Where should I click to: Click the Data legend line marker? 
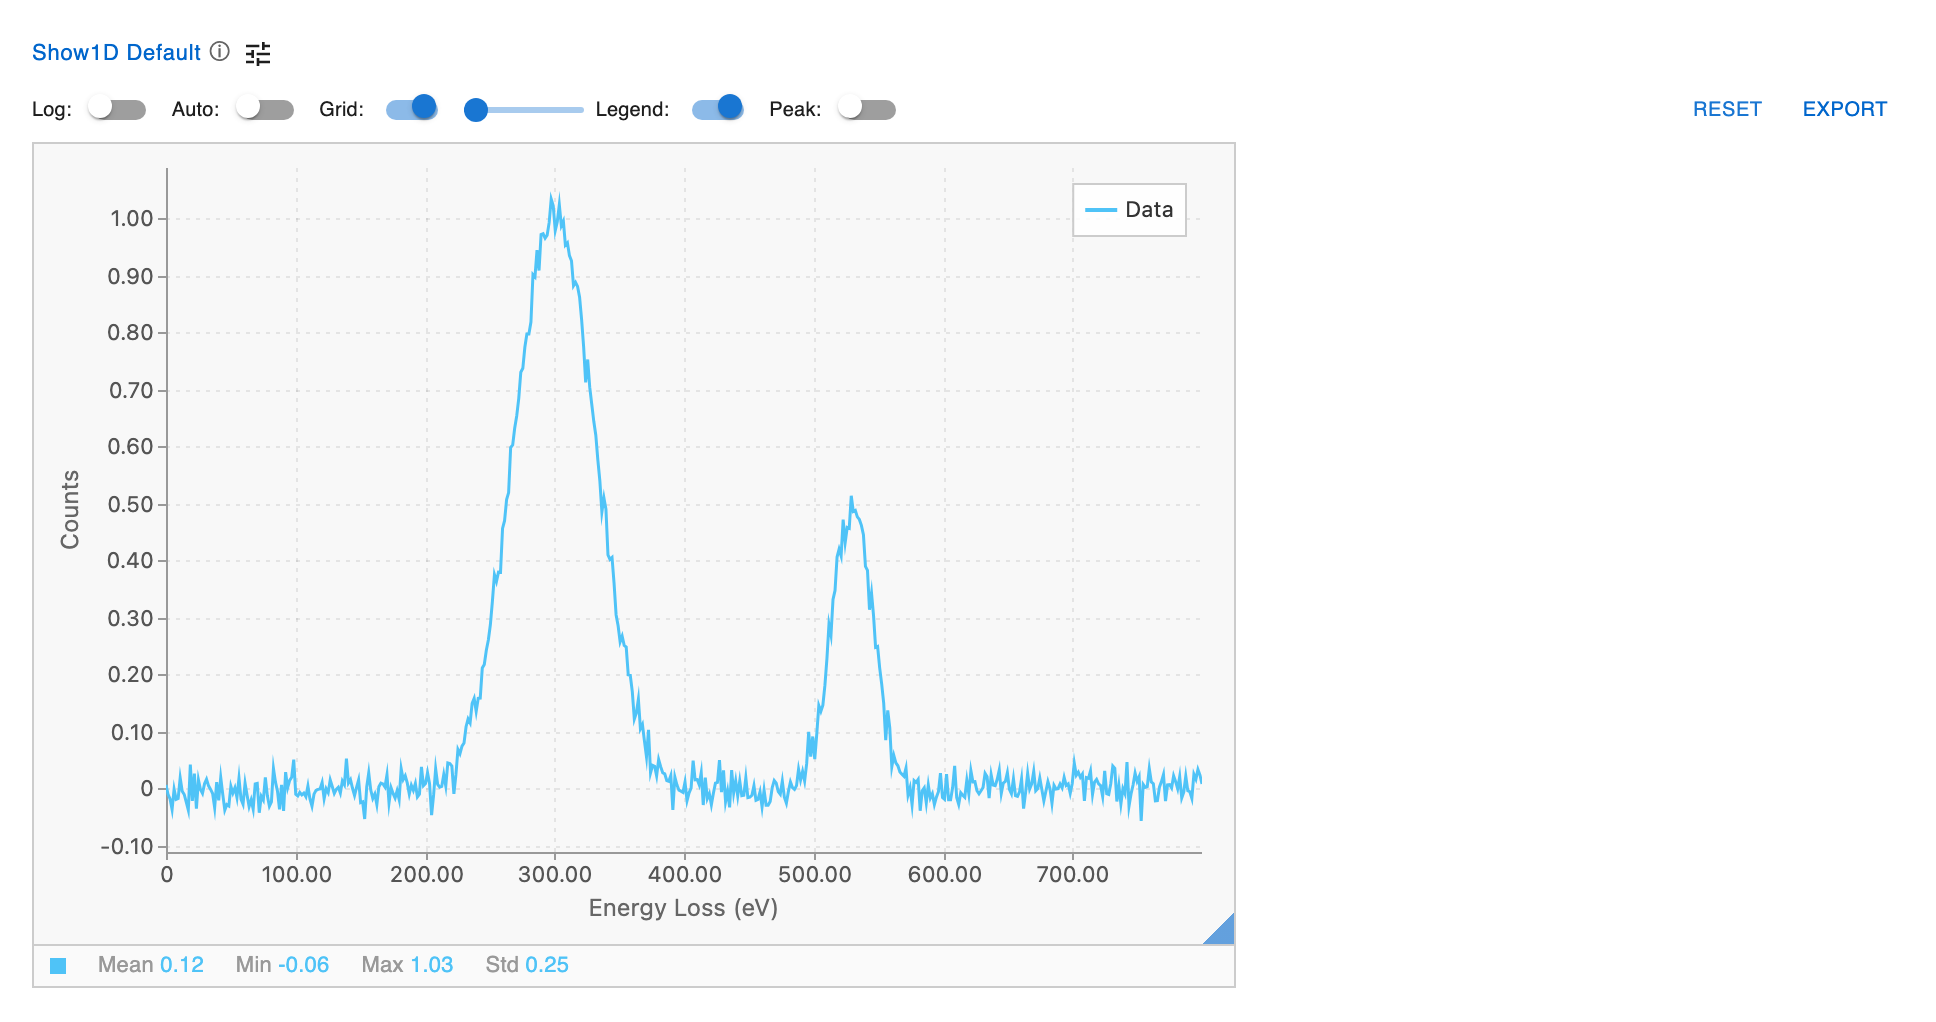click(1100, 210)
